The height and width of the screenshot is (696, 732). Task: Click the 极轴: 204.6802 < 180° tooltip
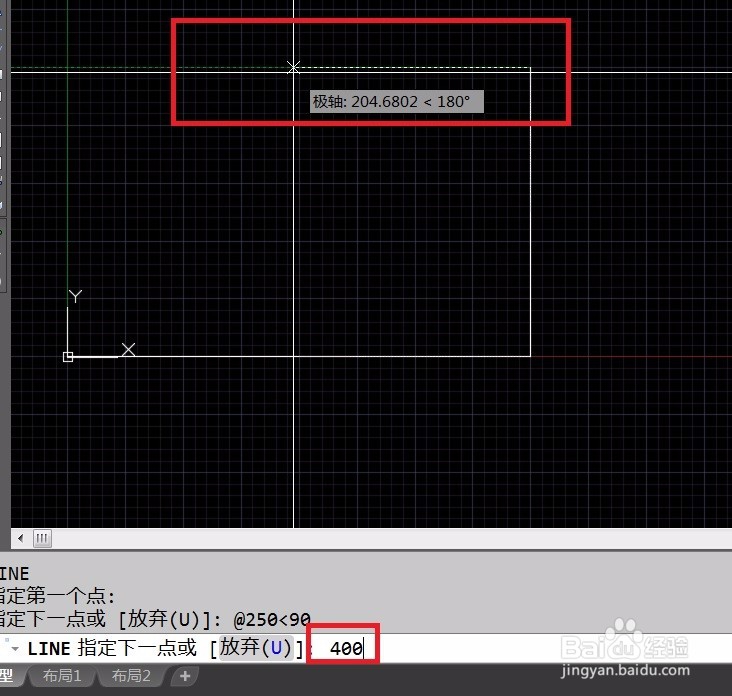point(397,101)
